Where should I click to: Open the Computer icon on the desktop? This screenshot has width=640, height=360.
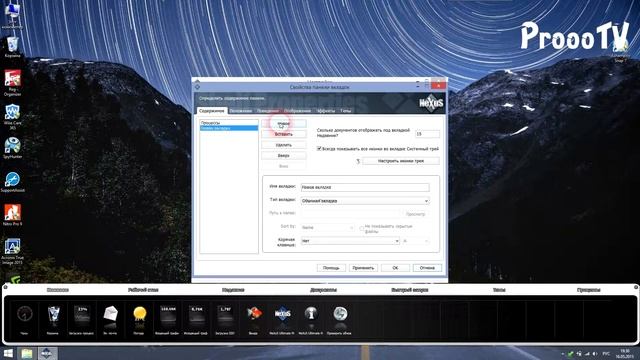tap(12, 16)
